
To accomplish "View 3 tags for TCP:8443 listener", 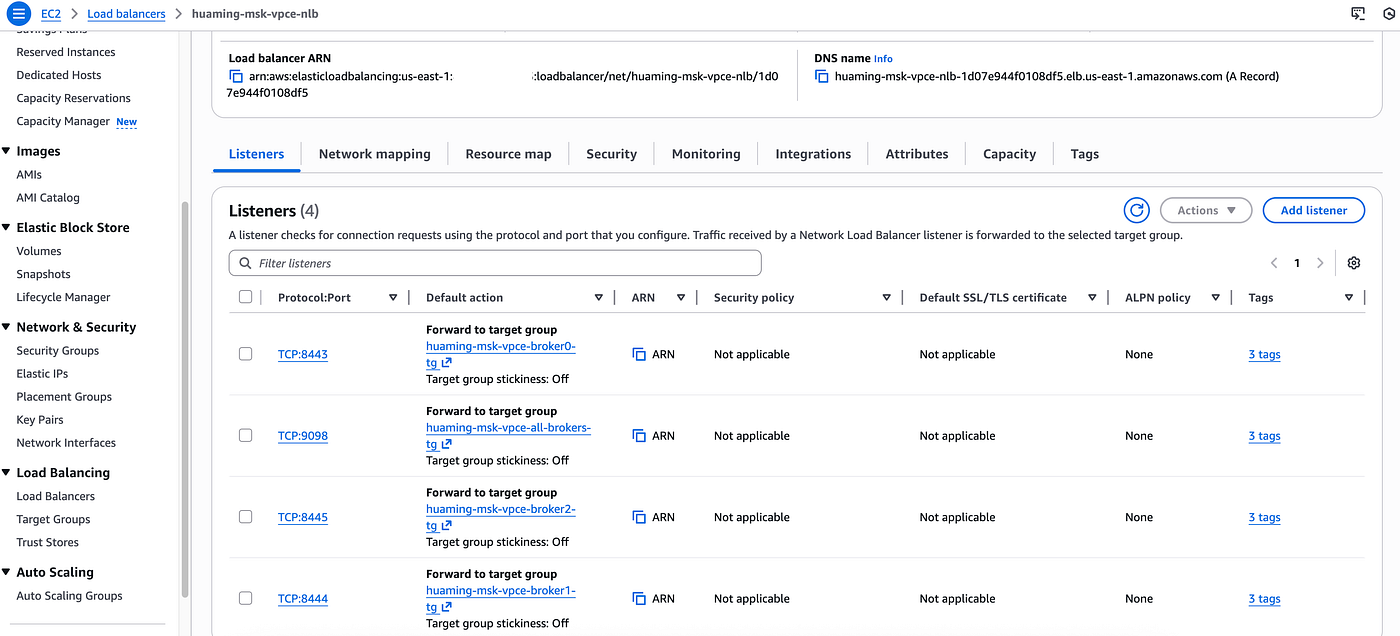I will pyautogui.click(x=1264, y=354).
